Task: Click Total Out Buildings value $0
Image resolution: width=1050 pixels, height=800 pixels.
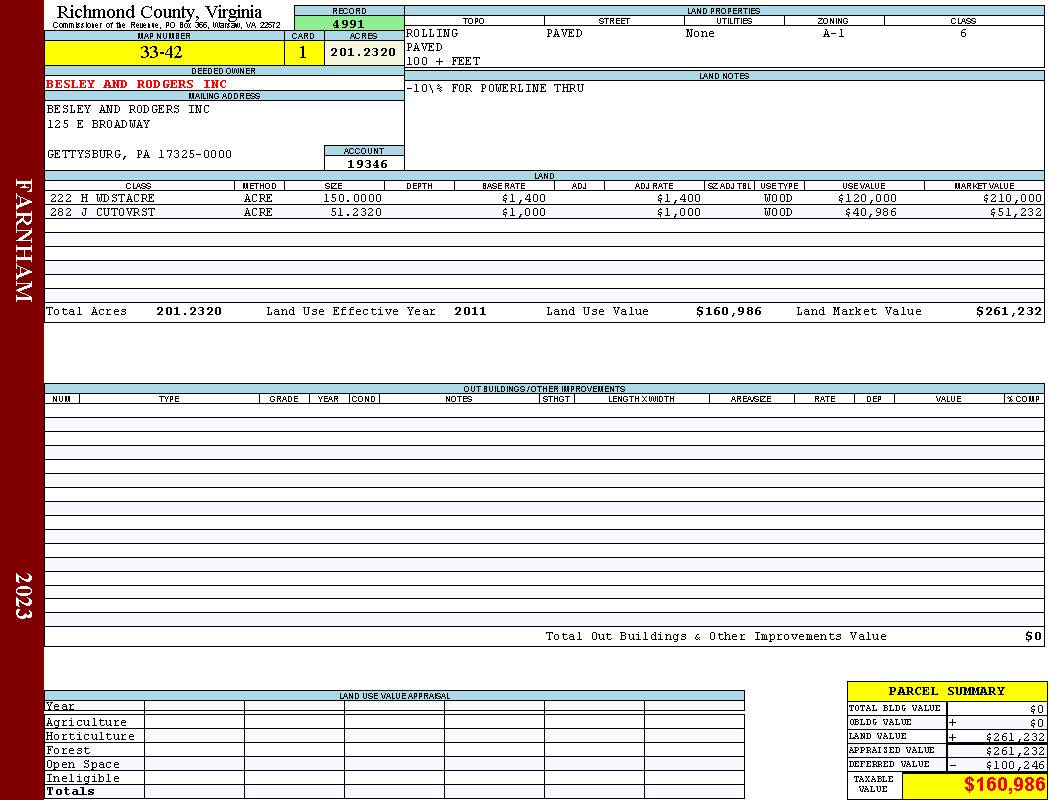Action: 1033,636
